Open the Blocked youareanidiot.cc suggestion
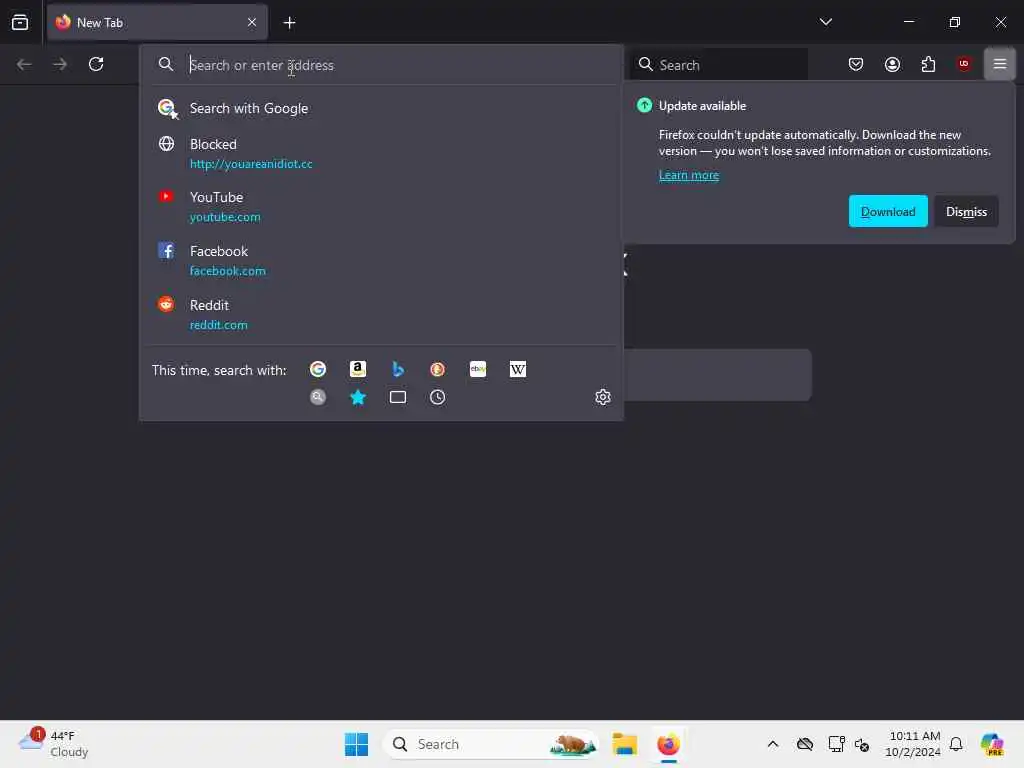Screen dimensions: 1024x768 [381, 153]
